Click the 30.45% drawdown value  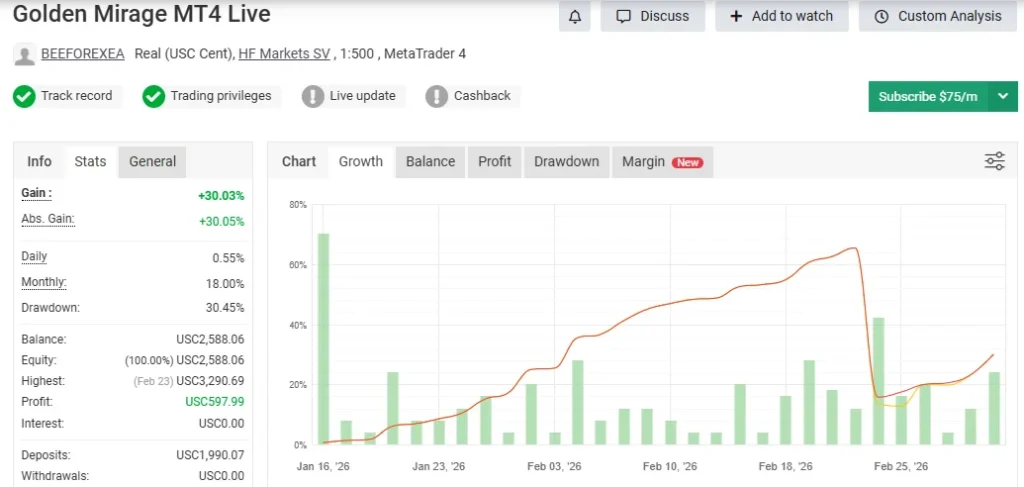point(225,307)
